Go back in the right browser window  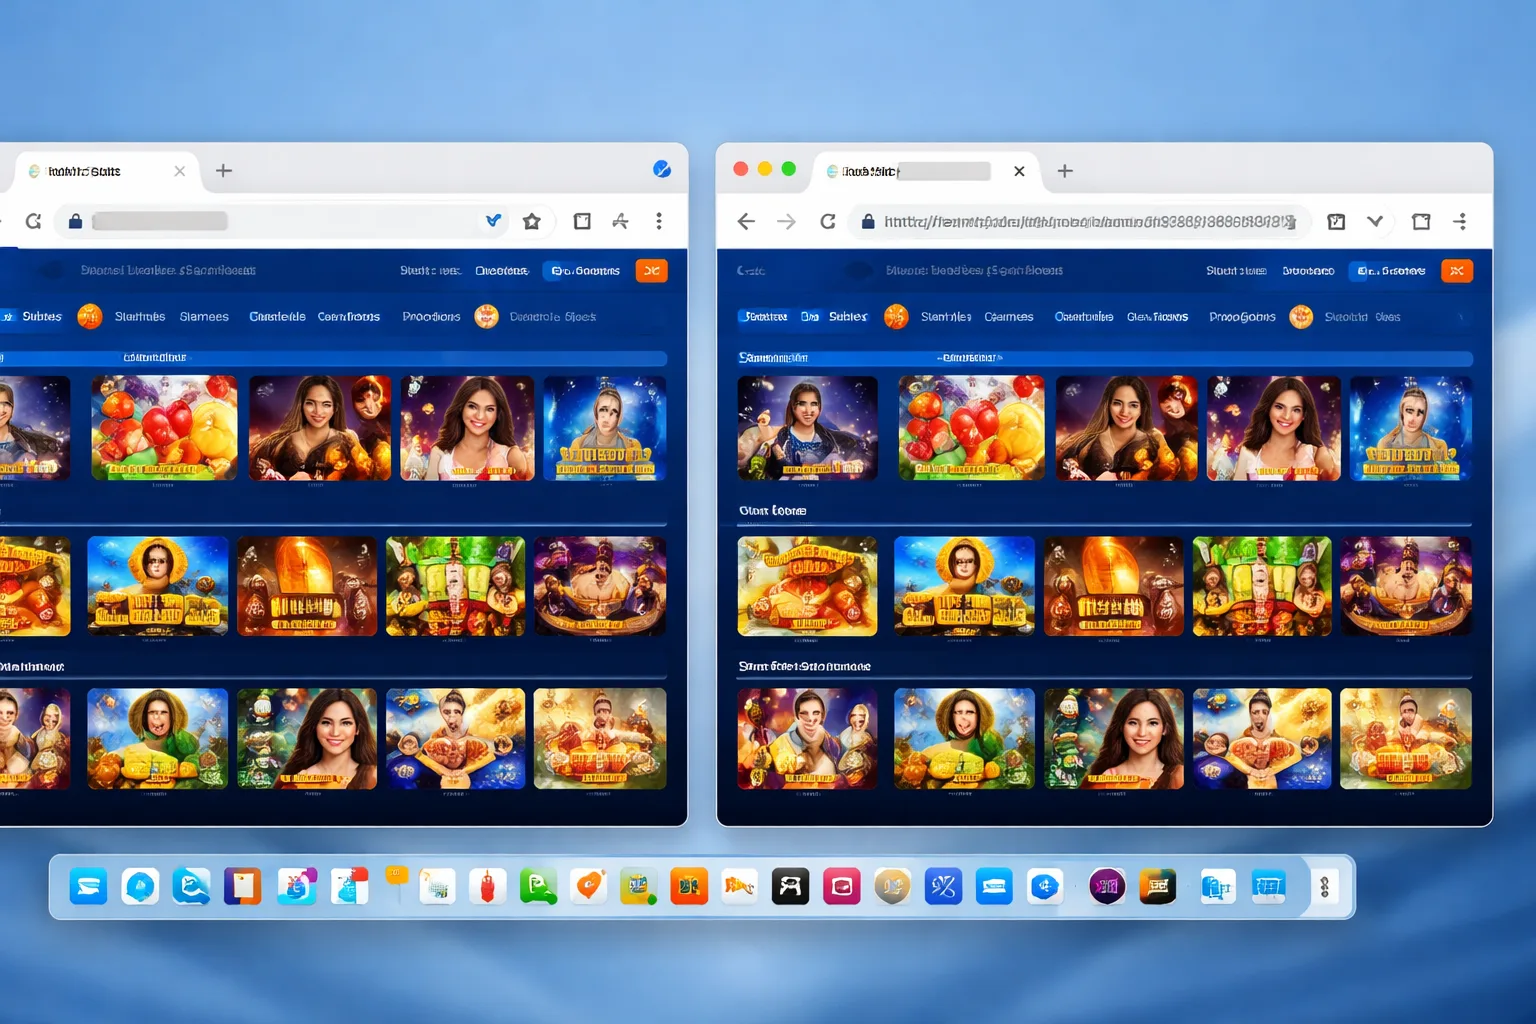746,221
